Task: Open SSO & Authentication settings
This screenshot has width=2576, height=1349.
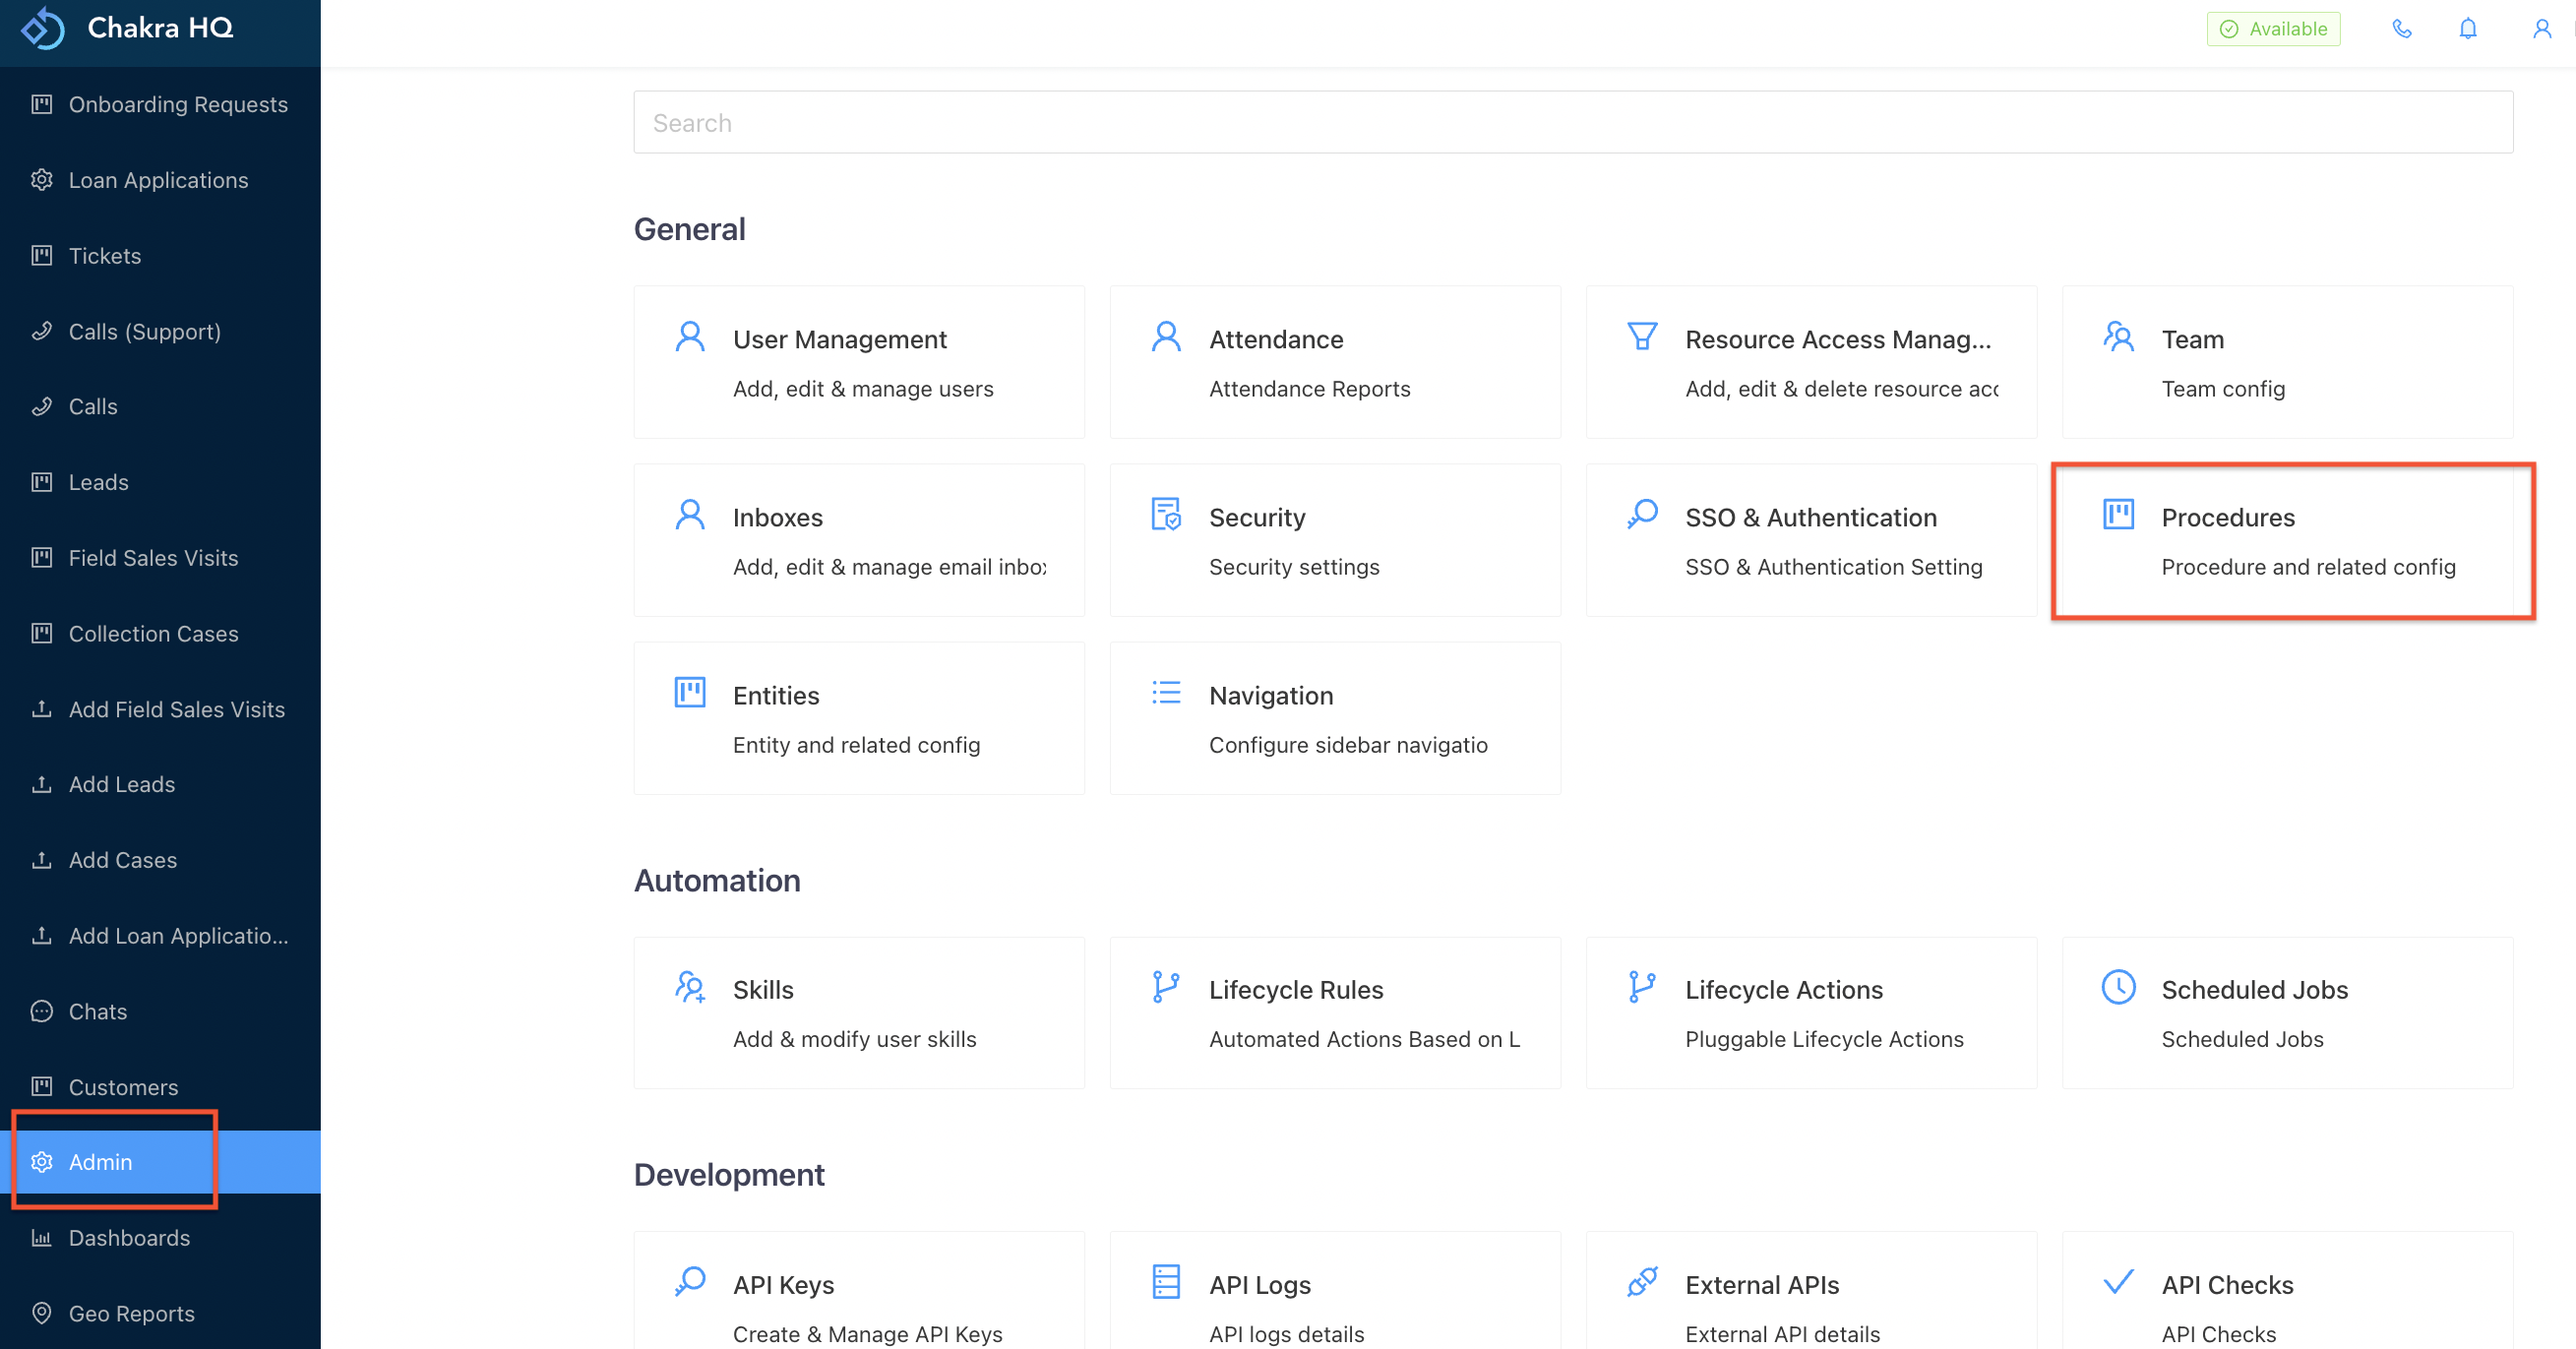Action: [x=1811, y=541]
